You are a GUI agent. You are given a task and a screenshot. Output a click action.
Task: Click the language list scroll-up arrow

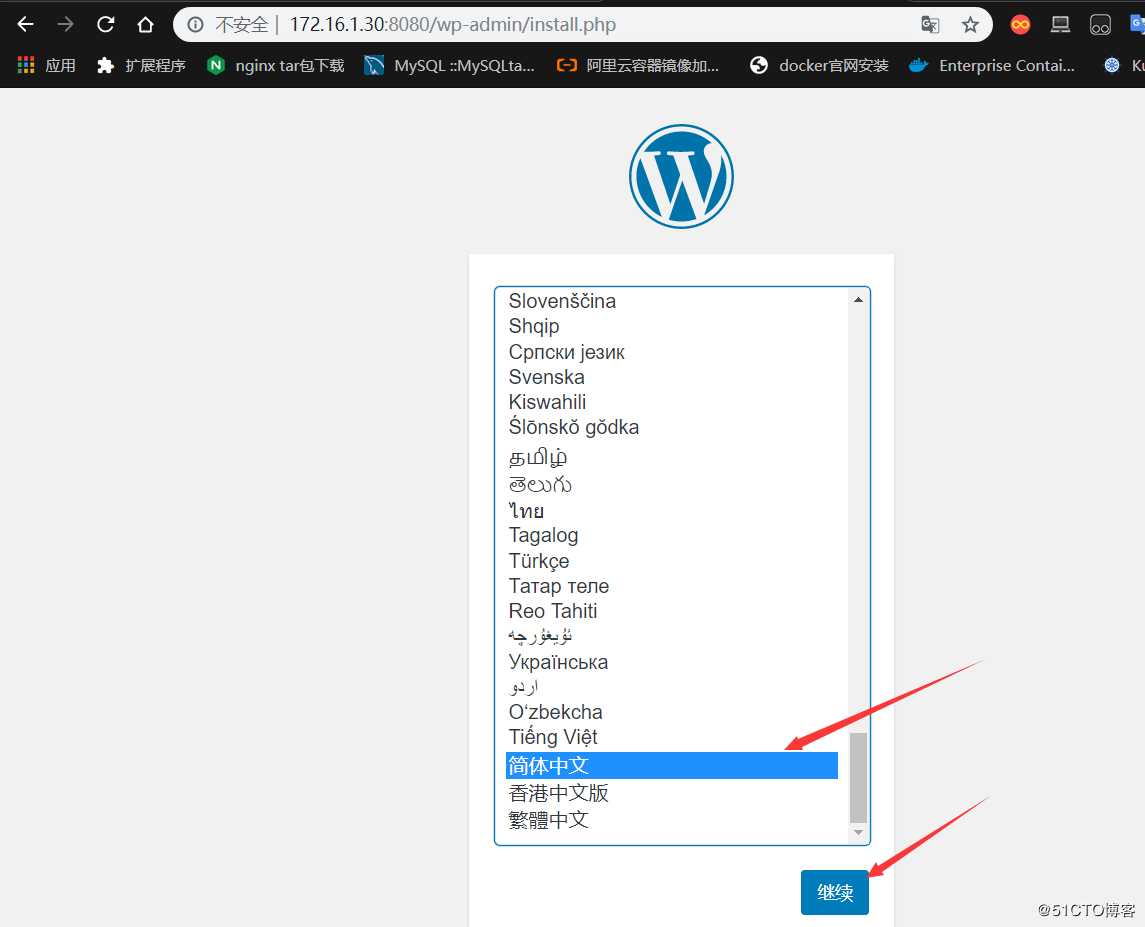pos(858,300)
